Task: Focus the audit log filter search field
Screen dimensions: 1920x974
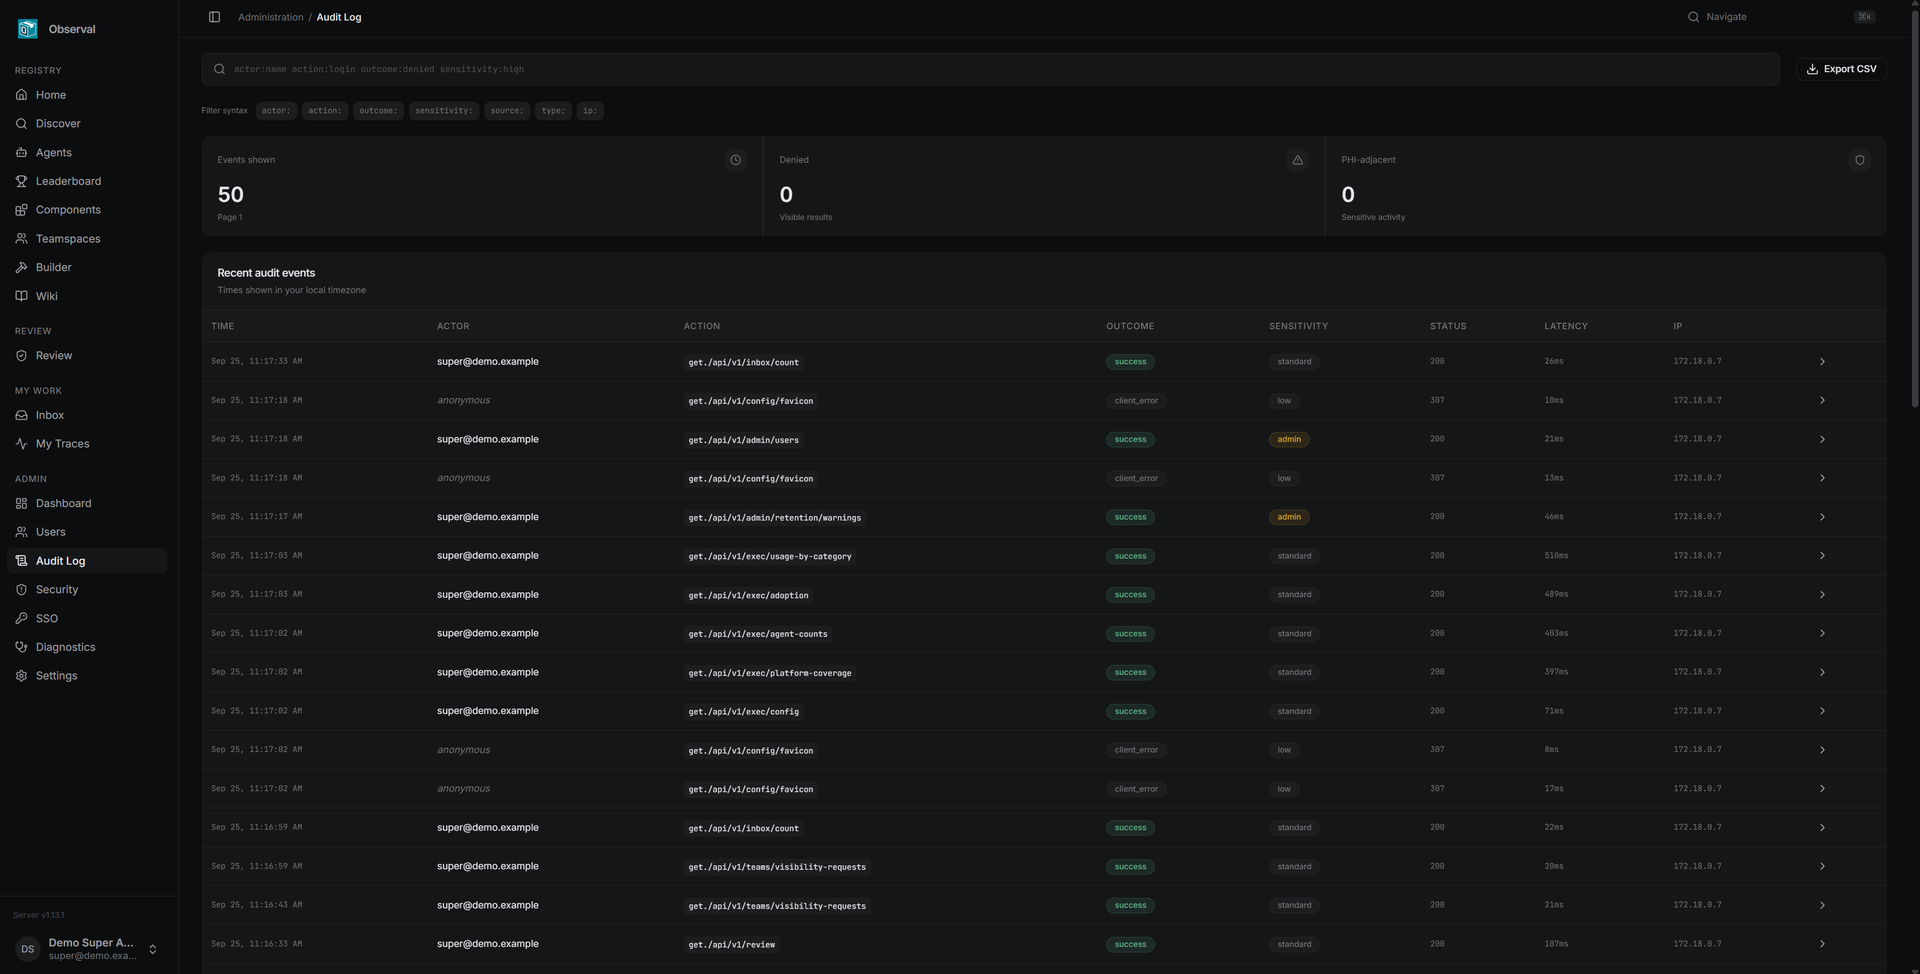Action: 990,69
